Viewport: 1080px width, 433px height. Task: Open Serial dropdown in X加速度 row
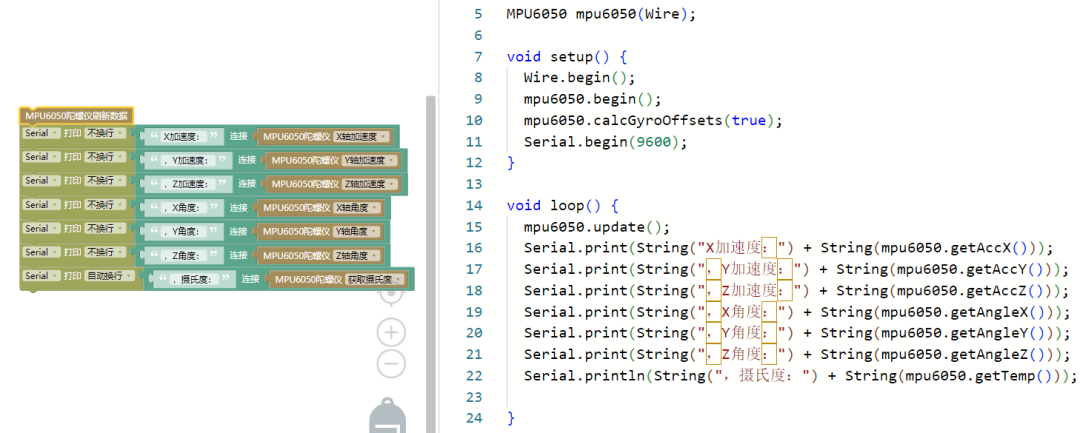point(41,133)
